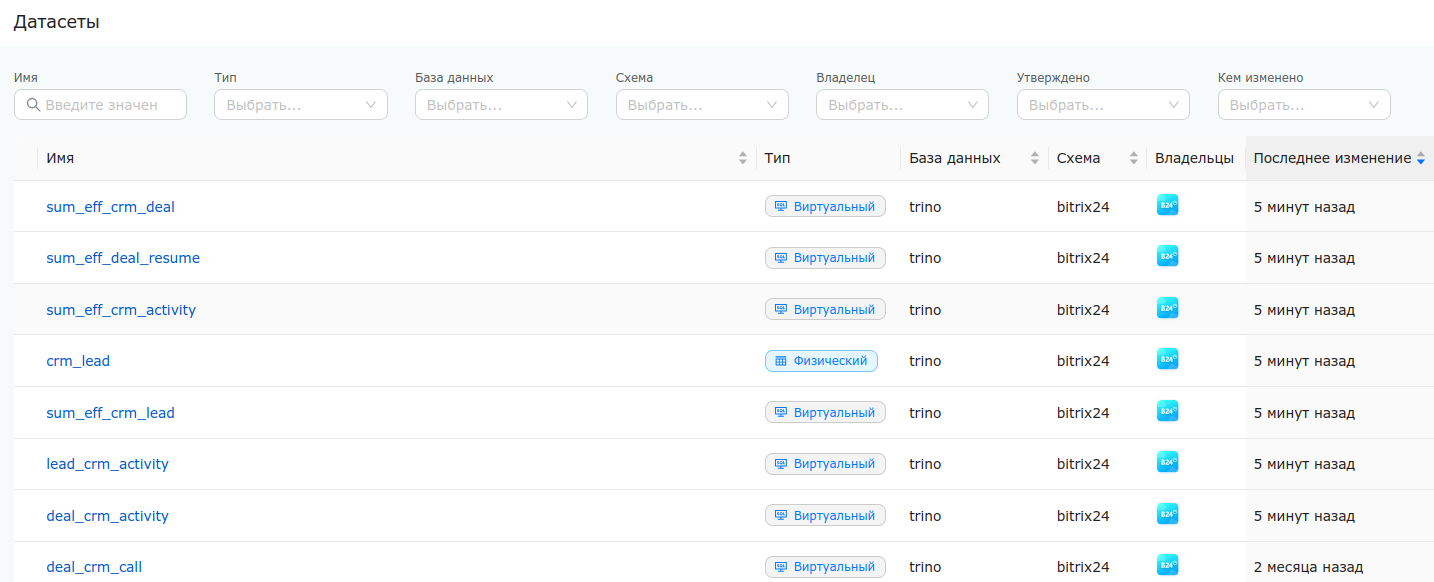Open the Кем изменено filter dropdown
Screen dimensions: 1434x582
[1304, 105]
